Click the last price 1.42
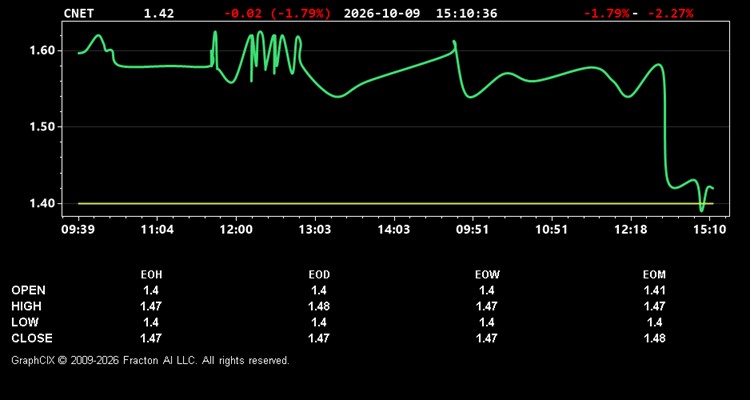 point(159,13)
